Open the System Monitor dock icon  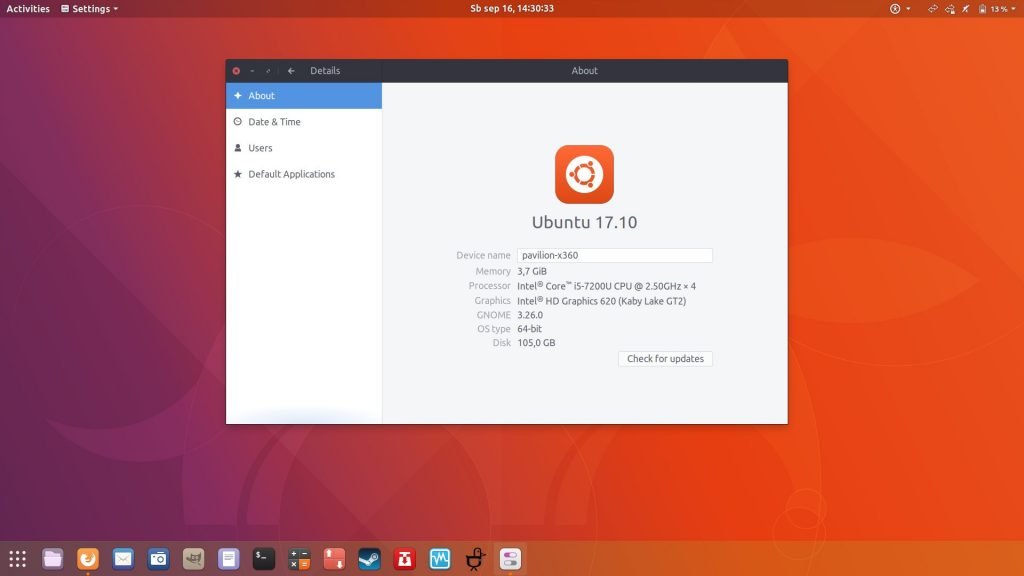click(440, 558)
